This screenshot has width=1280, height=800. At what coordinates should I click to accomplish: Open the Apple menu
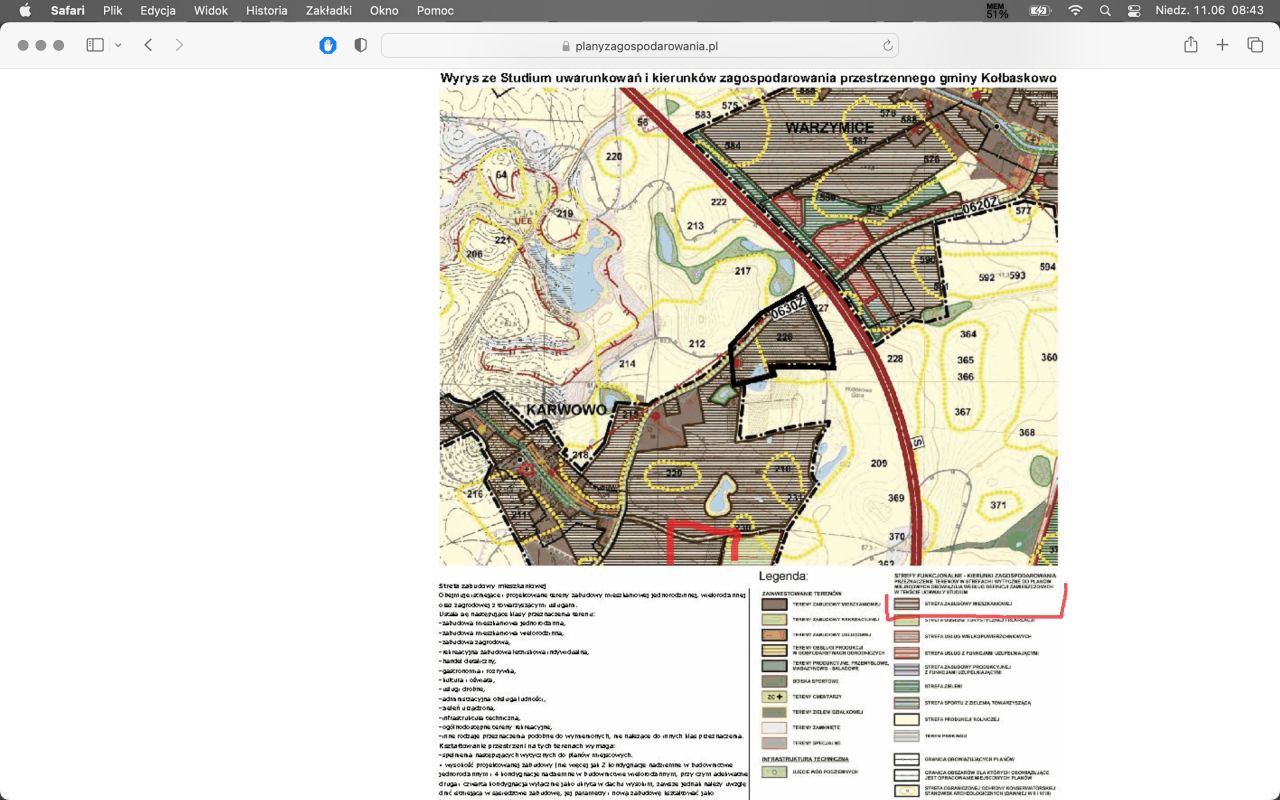[25, 11]
